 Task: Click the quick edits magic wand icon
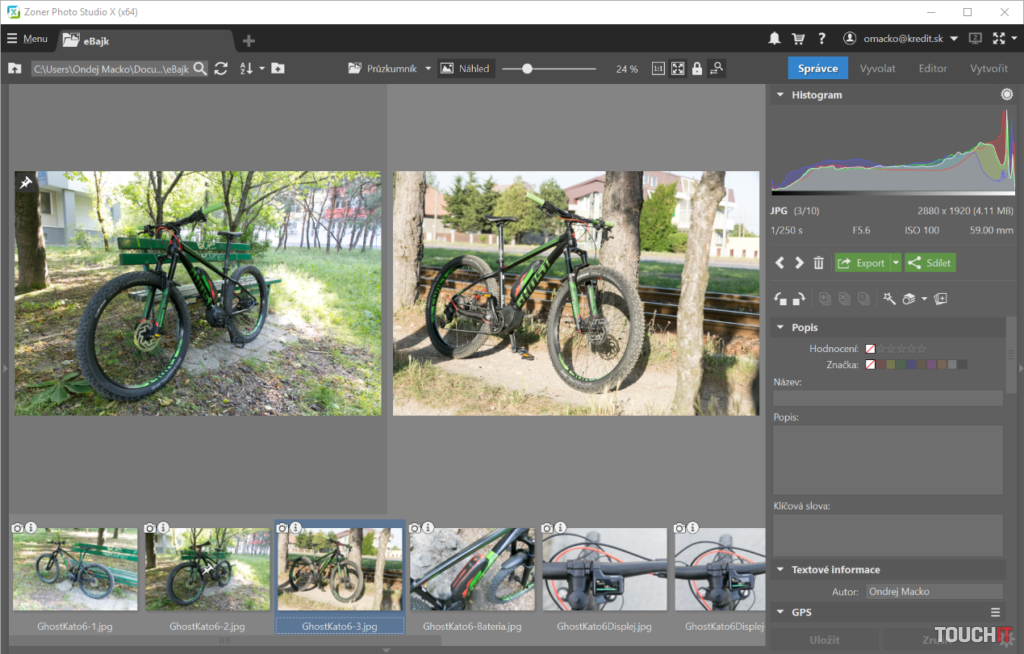[888, 299]
